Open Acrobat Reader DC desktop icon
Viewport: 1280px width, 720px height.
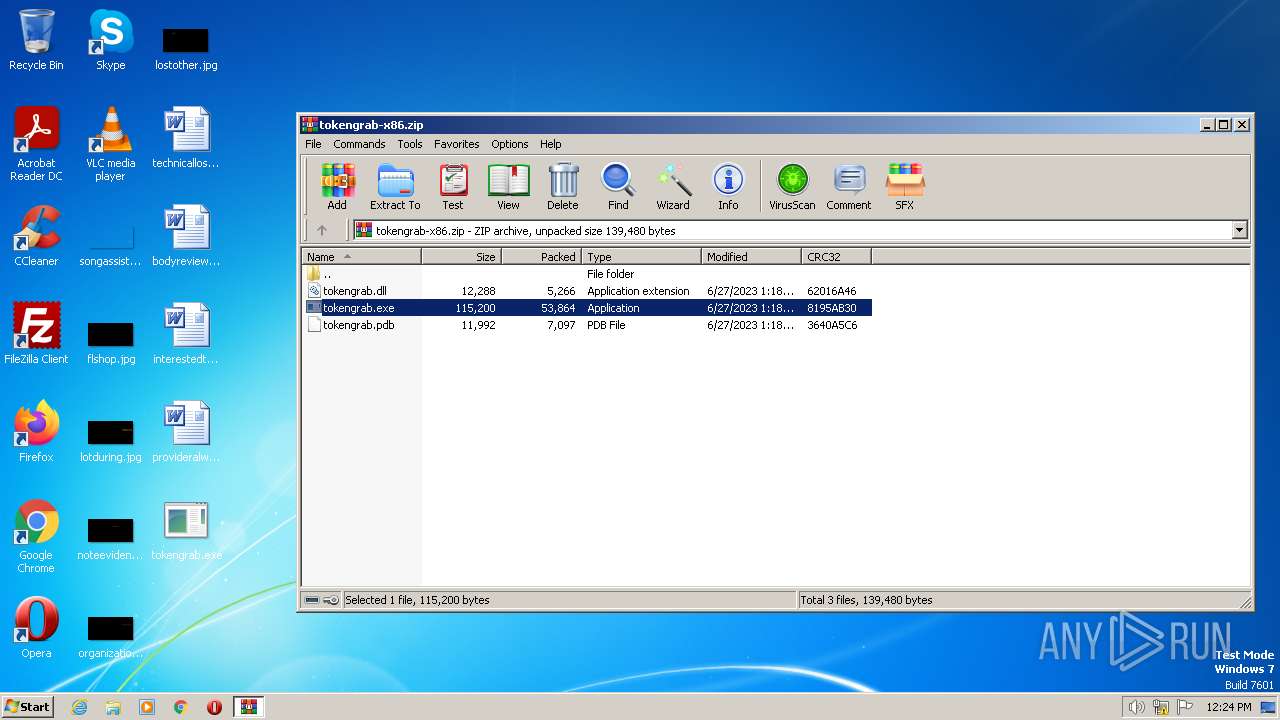click(x=36, y=144)
